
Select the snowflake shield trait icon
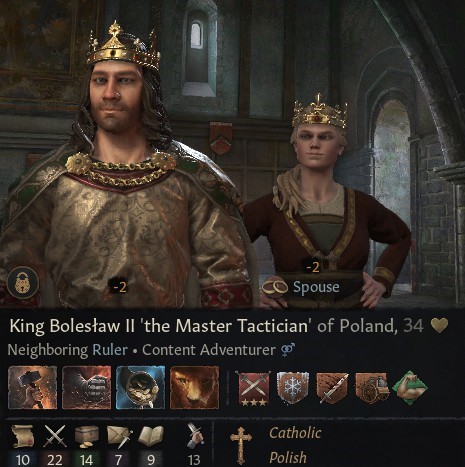pos(293,388)
